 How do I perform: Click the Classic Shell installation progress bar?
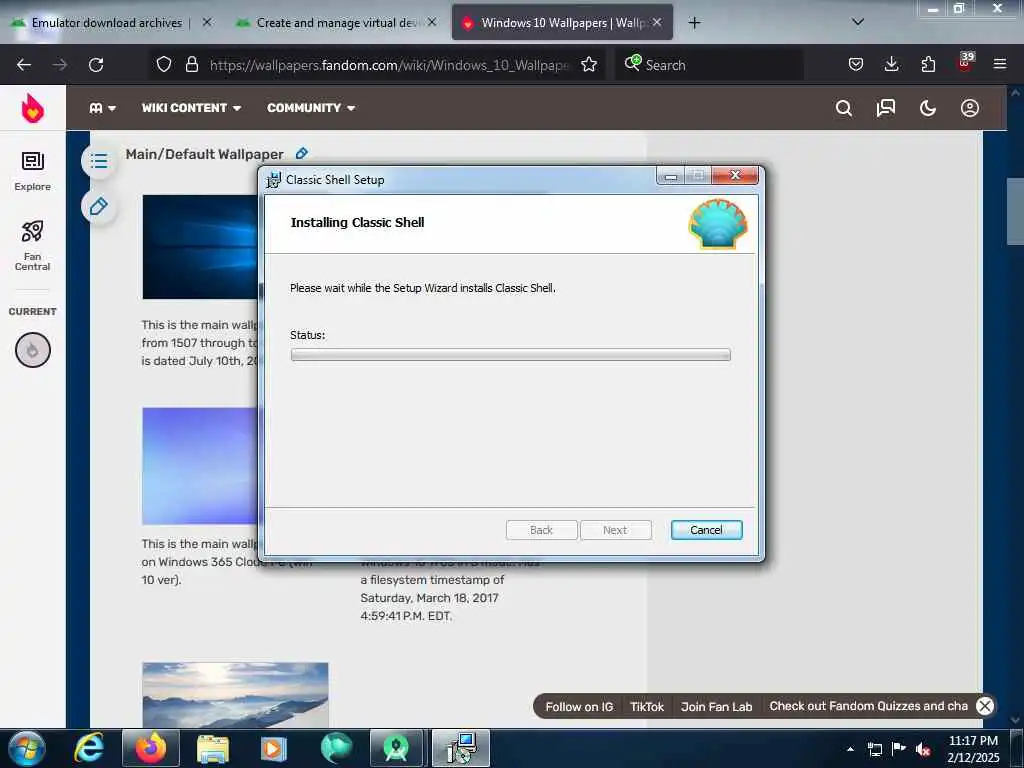[511, 355]
